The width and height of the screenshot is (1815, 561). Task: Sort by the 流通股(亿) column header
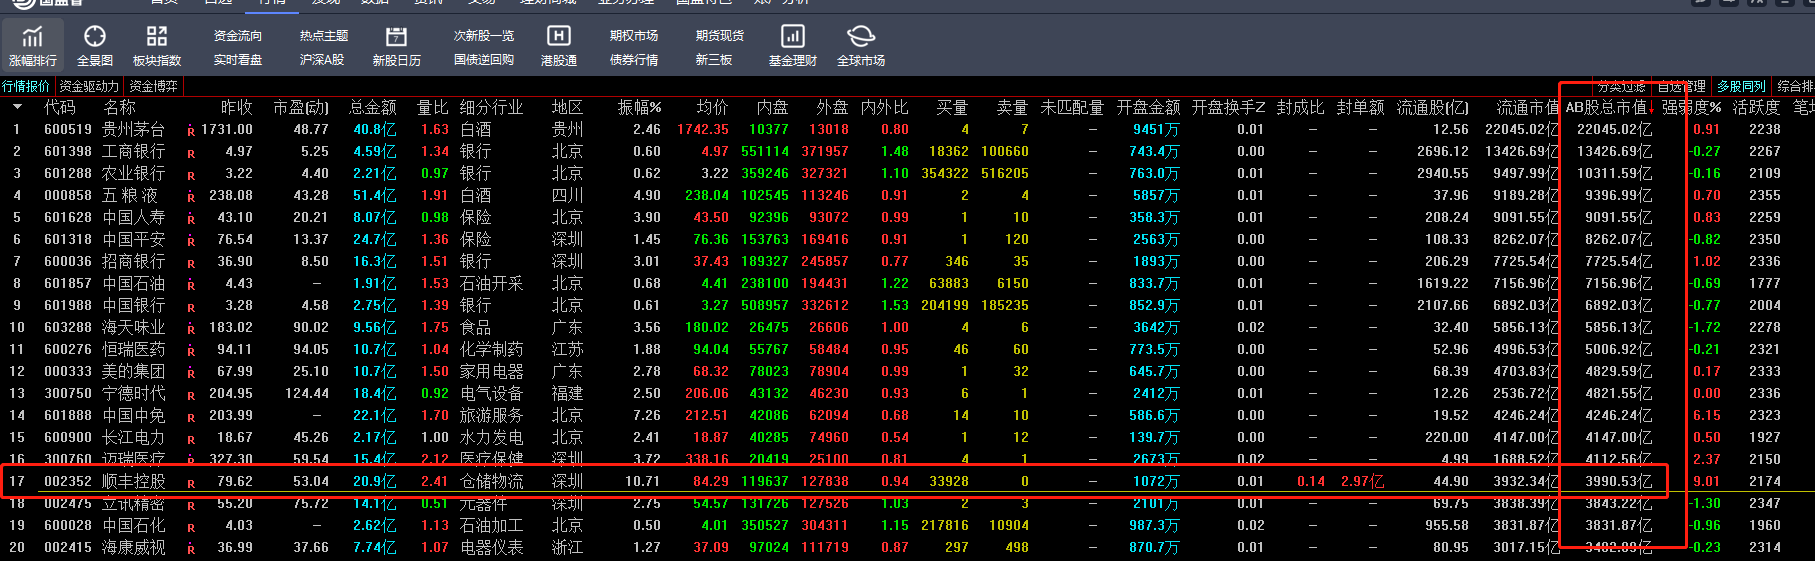pyautogui.click(x=1433, y=107)
